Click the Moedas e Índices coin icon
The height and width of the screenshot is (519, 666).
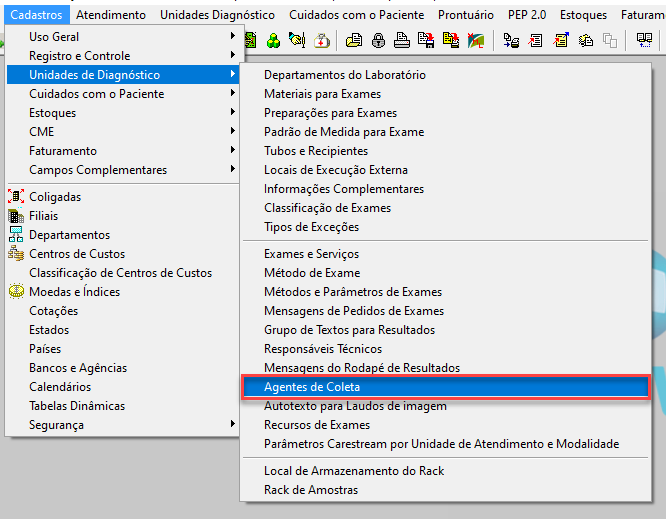click(x=17, y=291)
